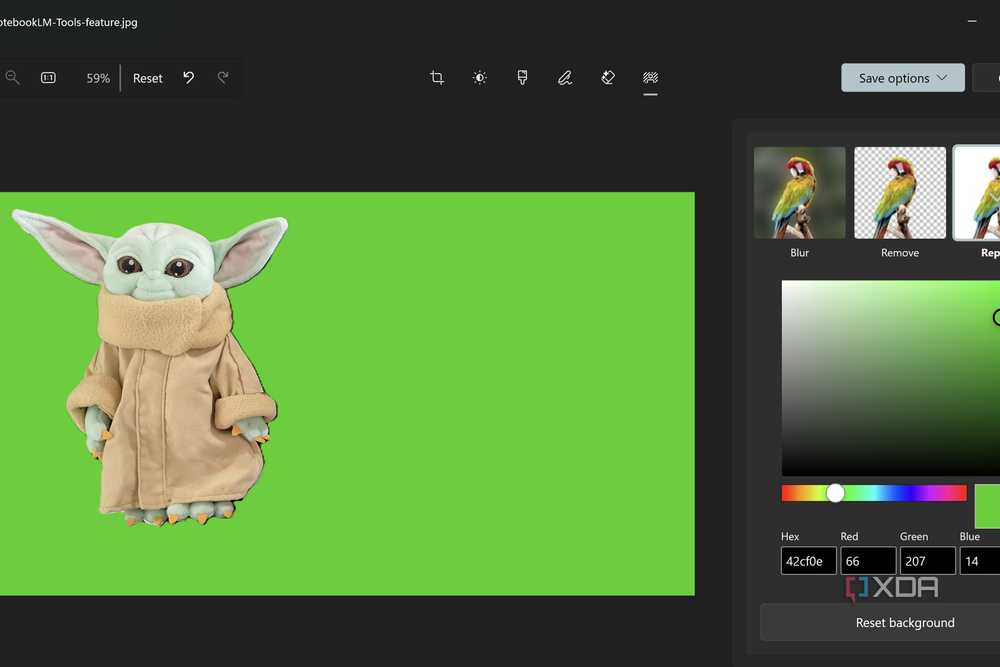This screenshot has height=667, width=1000.
Task: Click inside the color picker gradient area
Action: pos(891,377)
